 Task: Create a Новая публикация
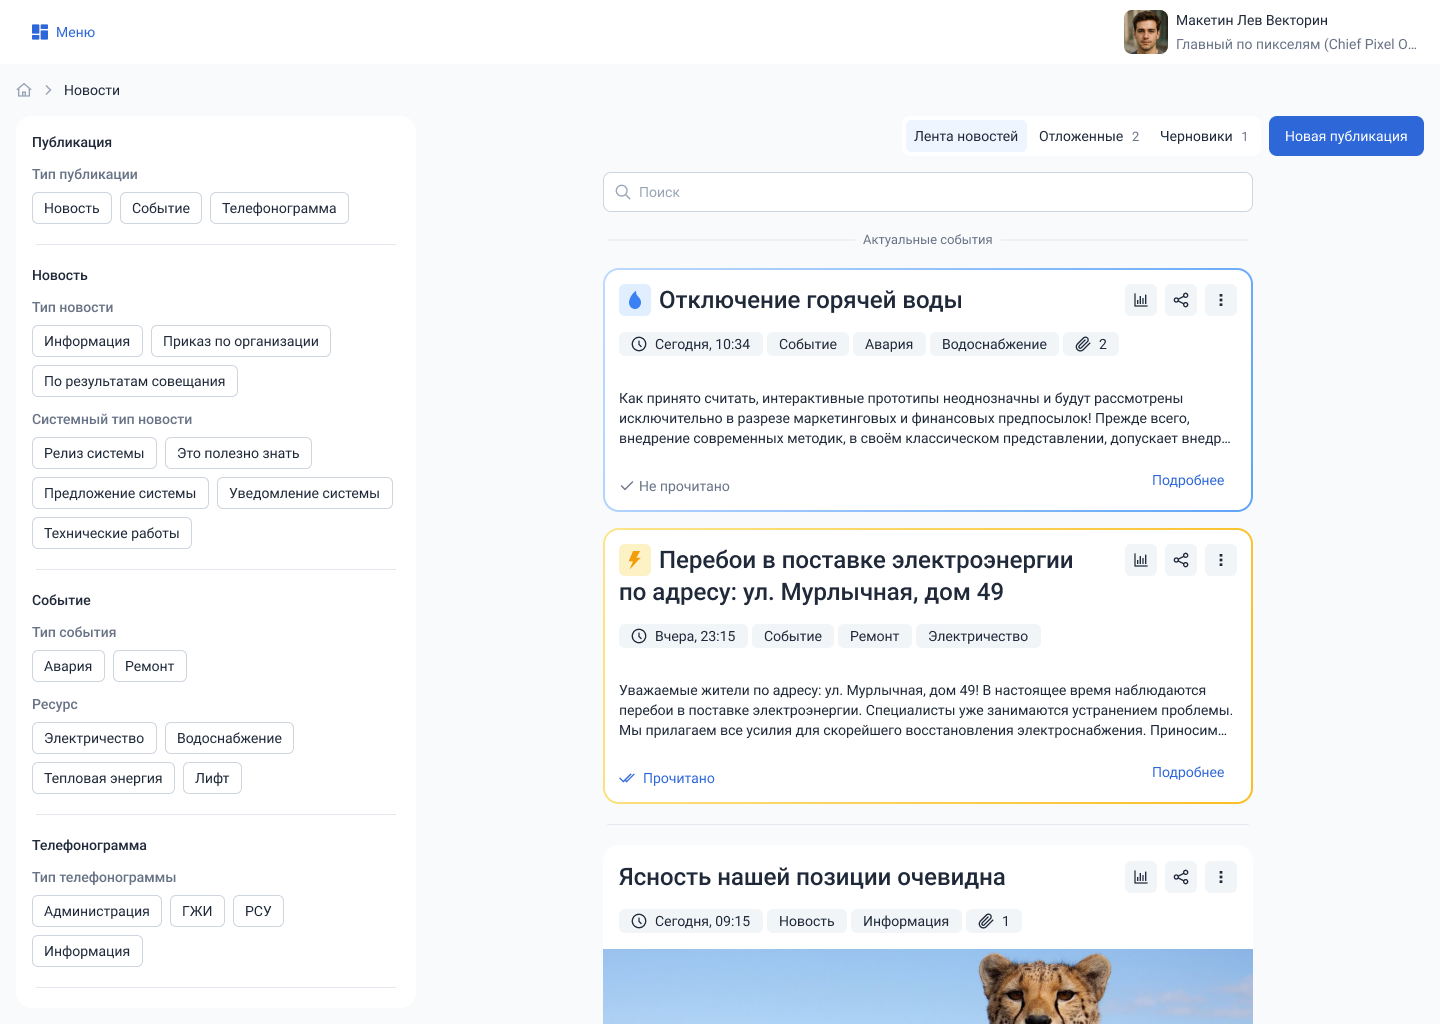click(x=1346, y=136)
